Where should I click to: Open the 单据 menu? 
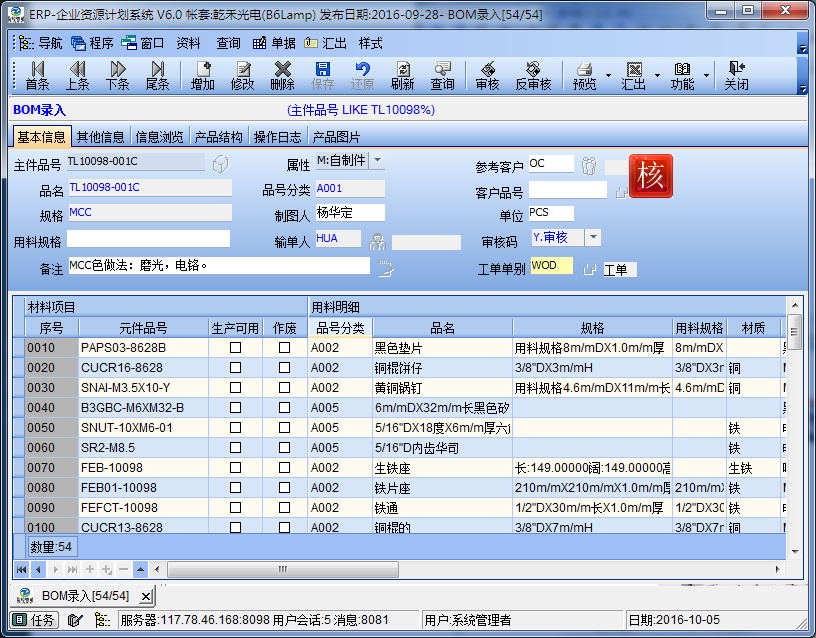click(x=274, y=43)
